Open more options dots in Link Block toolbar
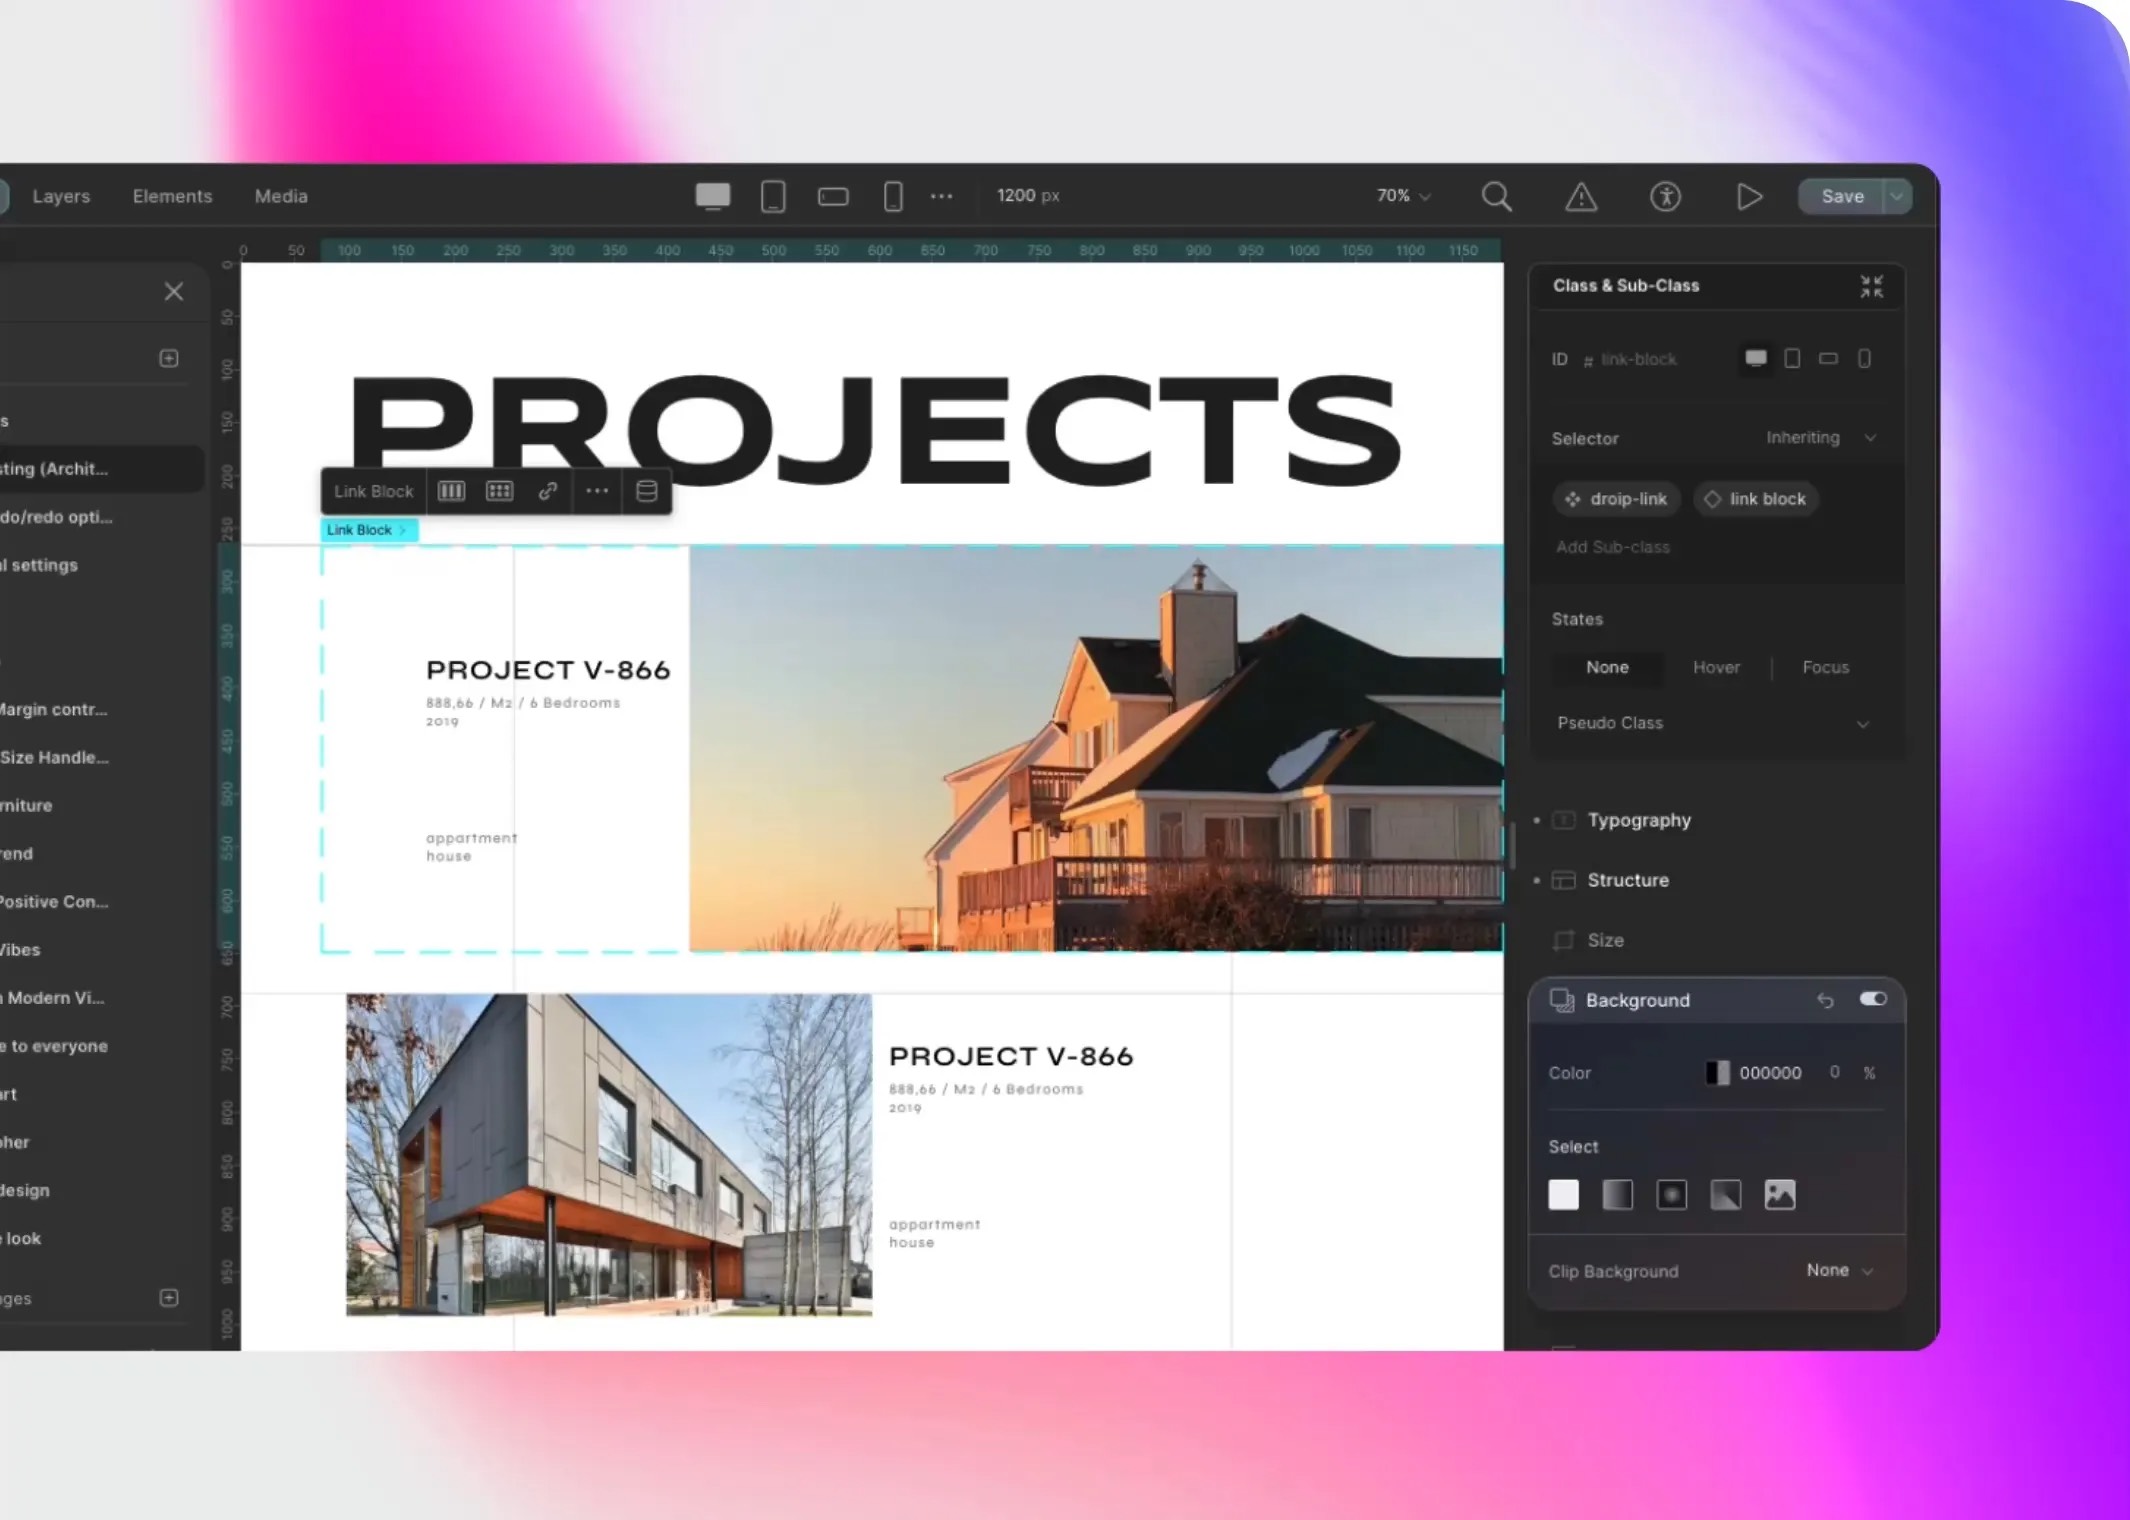The width and height of the screenshot is (2130, 1520). click(597, 491)
